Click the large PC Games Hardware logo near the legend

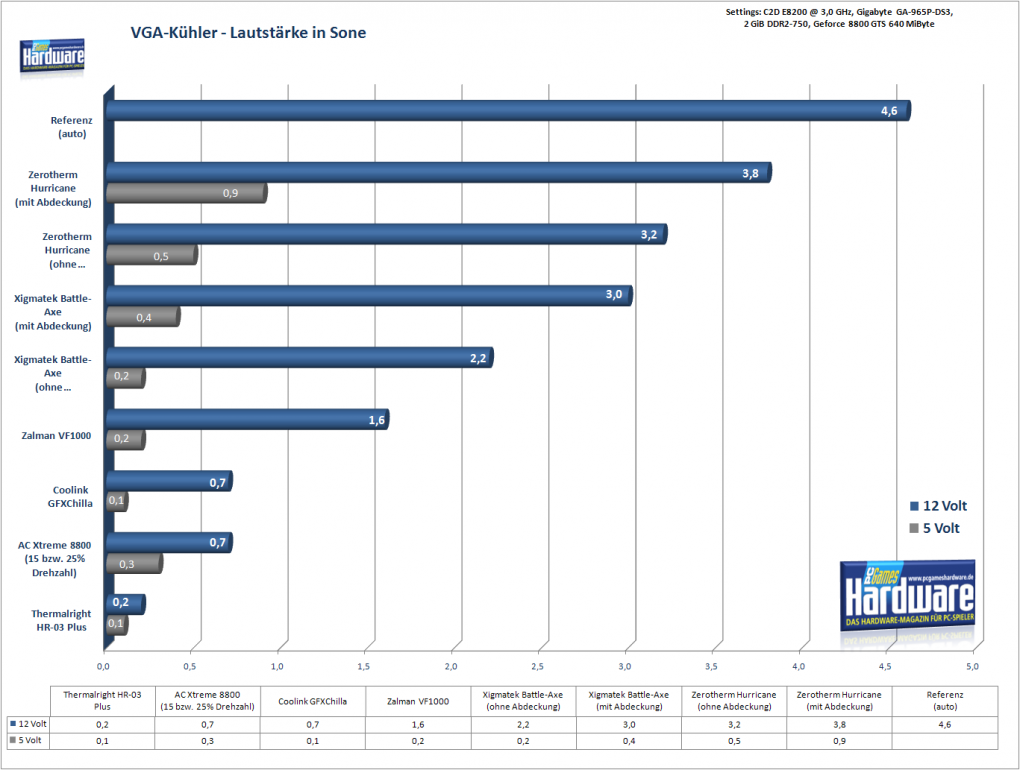(907, 595)
